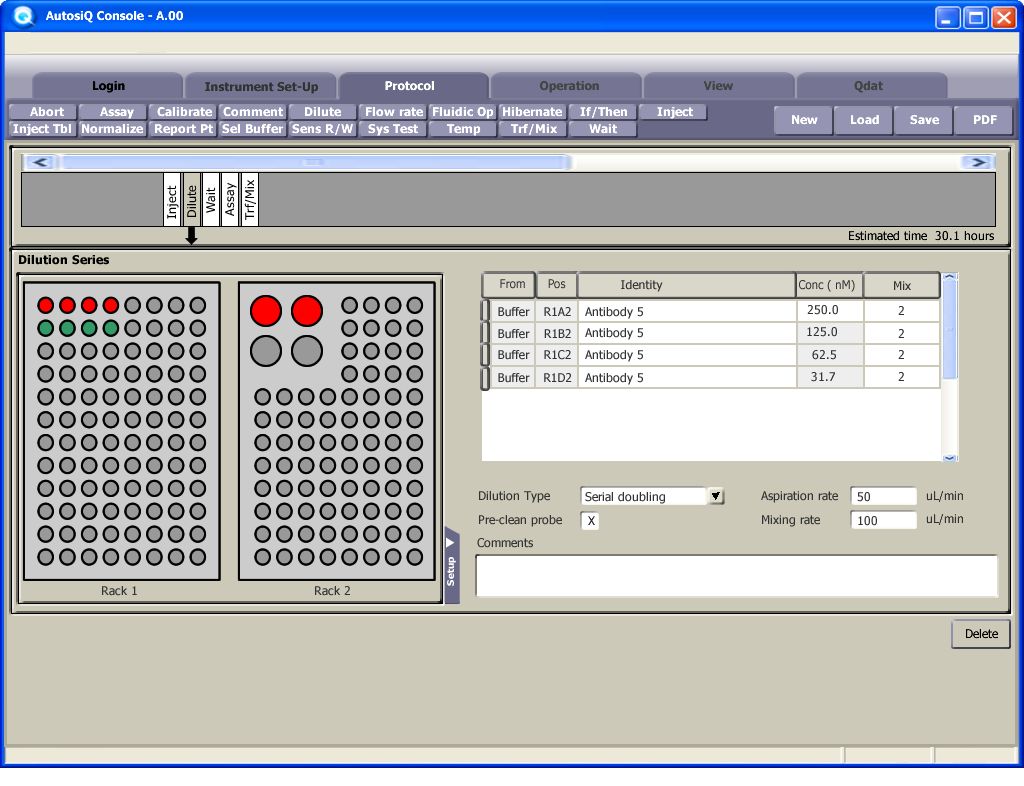This screenshot has width=1024, height=786.
Task: Click the Inject Tbl button
Action: pyautogui.click(x=42, y=129)
